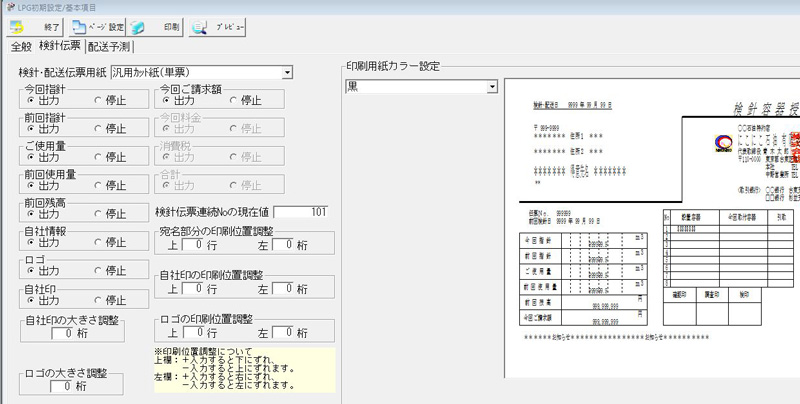
Task: Select 停止 for ロゴ output
Action: point(98,271)
